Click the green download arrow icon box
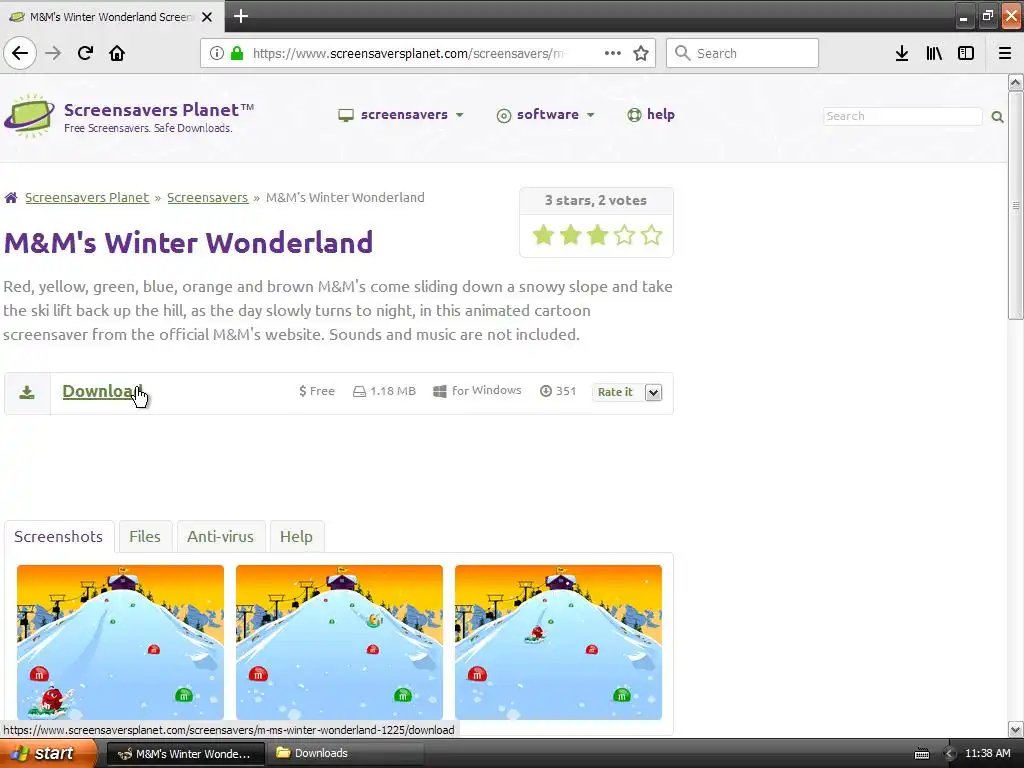The image size is (1024, 768). click(x=27, y=392)
